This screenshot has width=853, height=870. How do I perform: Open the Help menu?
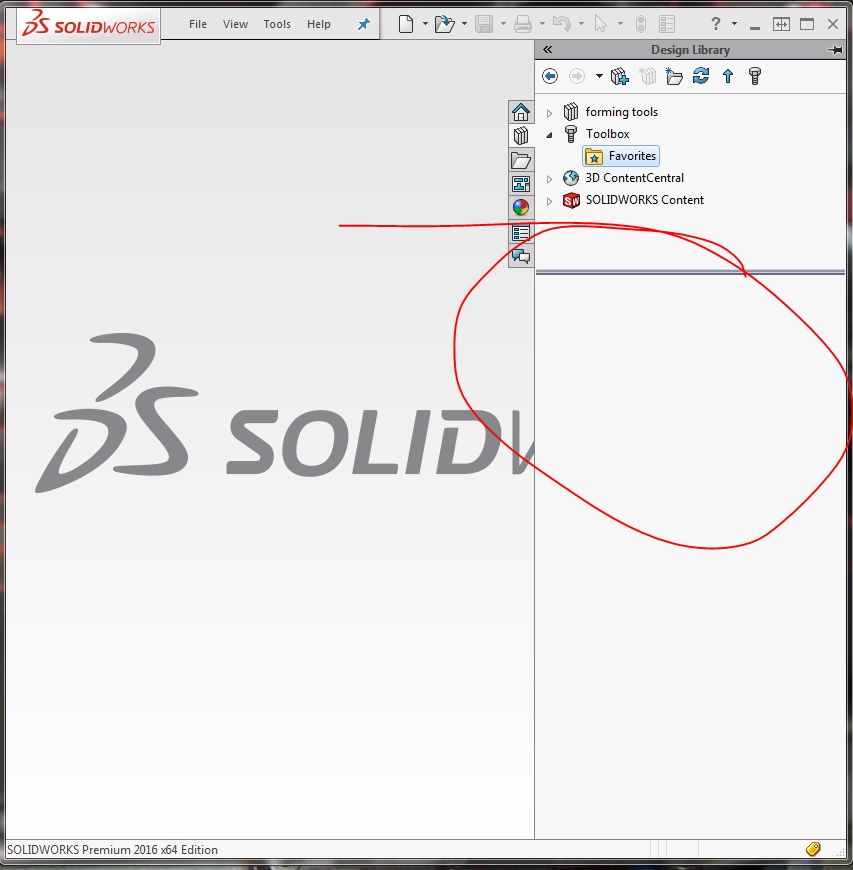(x=319, y=24)
